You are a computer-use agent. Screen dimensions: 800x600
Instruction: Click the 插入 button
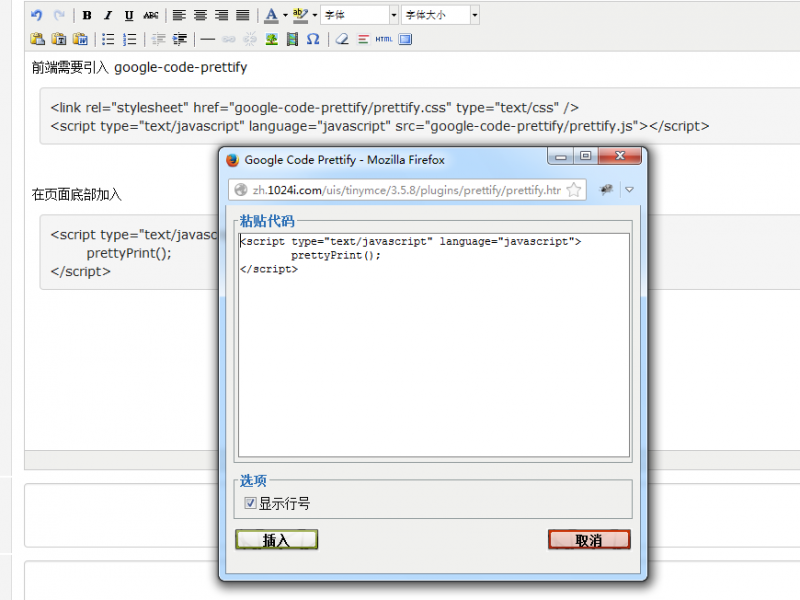(x=276, y=540)
